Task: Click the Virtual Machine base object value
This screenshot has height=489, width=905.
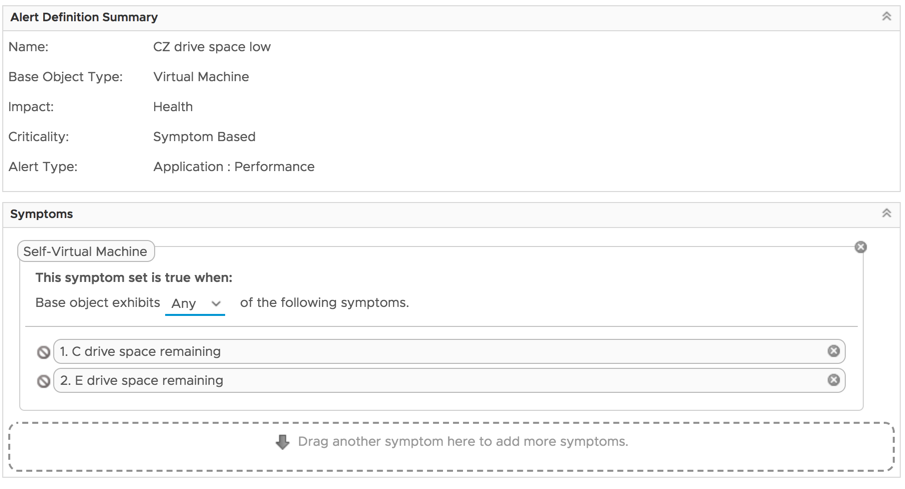Action: 201,77
